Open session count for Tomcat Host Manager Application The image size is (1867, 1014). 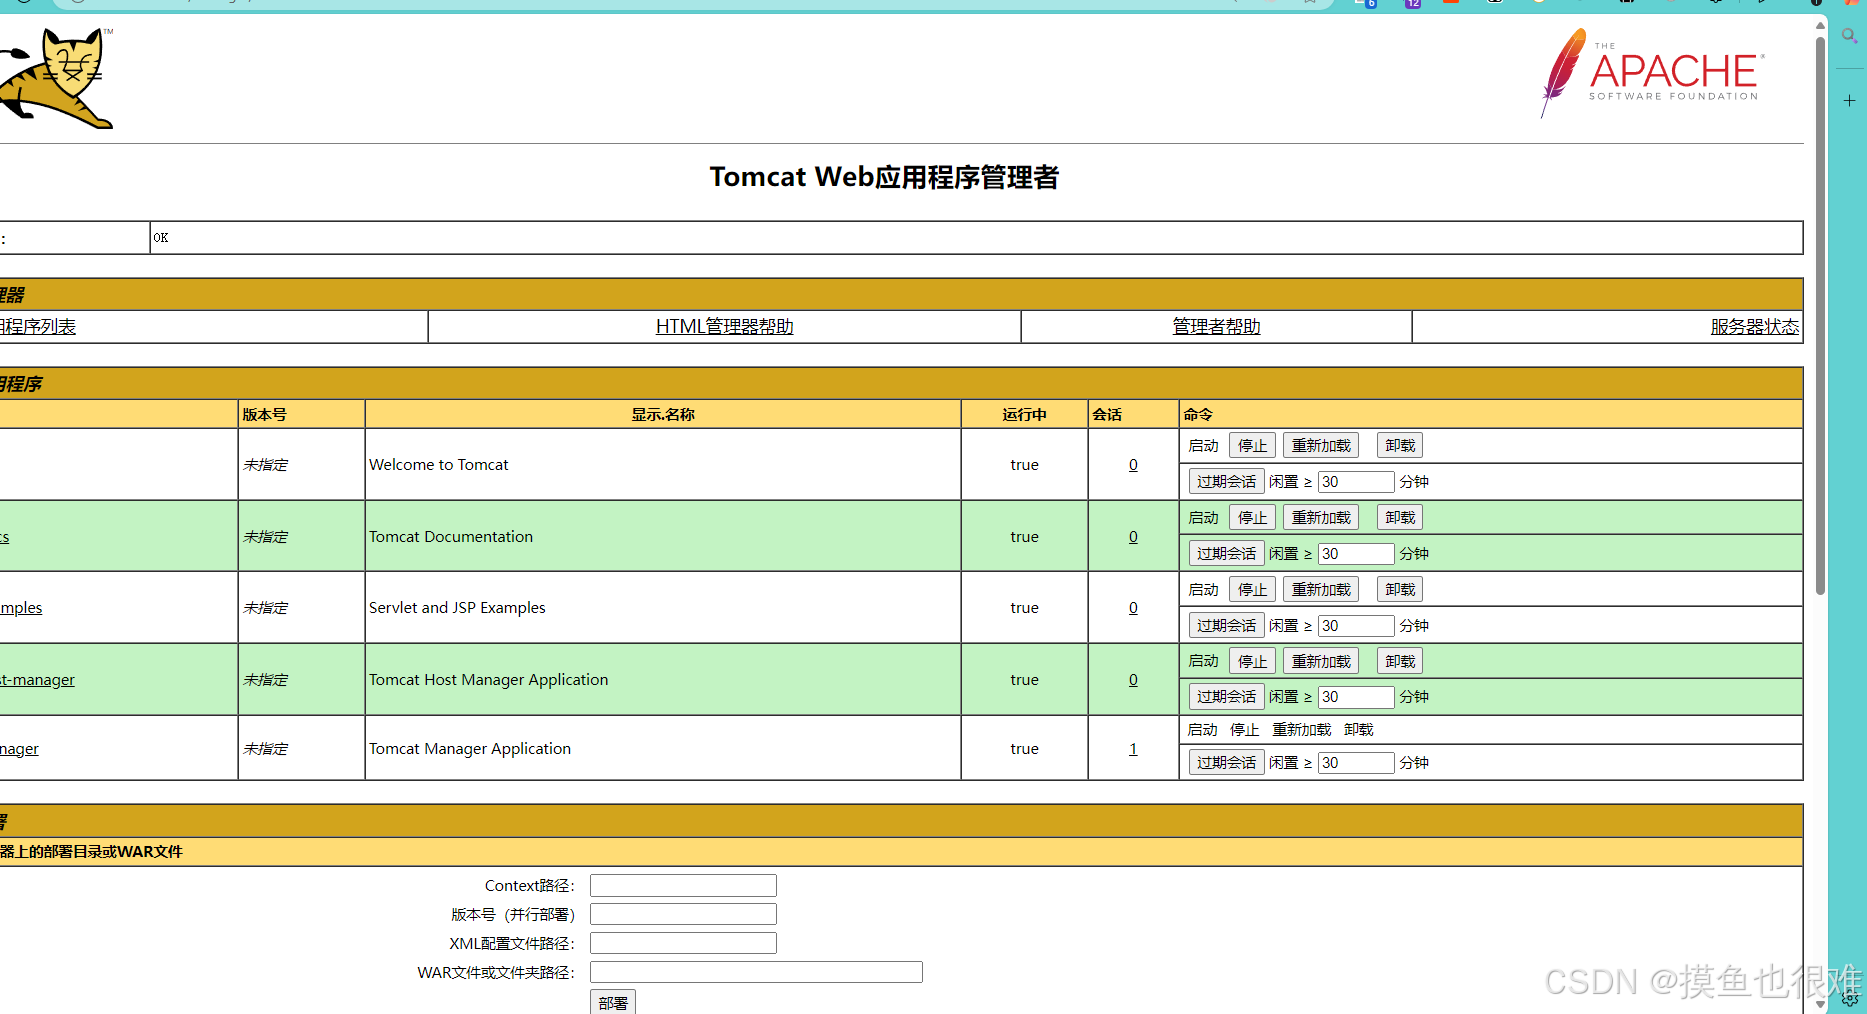pos(1133,680)
